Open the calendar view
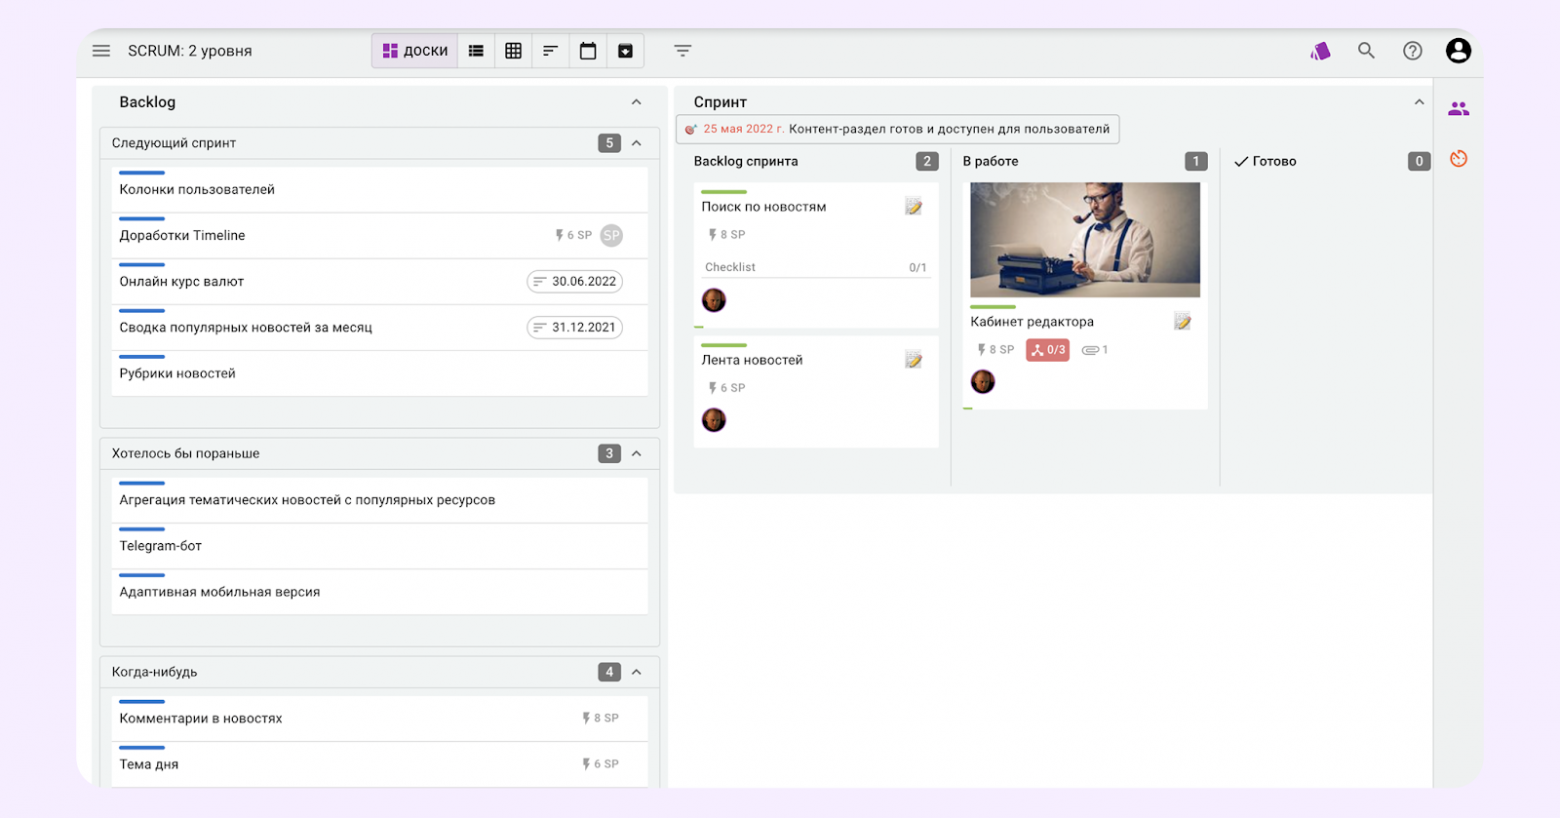Image resolution: width=1560 pixels, height=818 pixels. [588, 51]
